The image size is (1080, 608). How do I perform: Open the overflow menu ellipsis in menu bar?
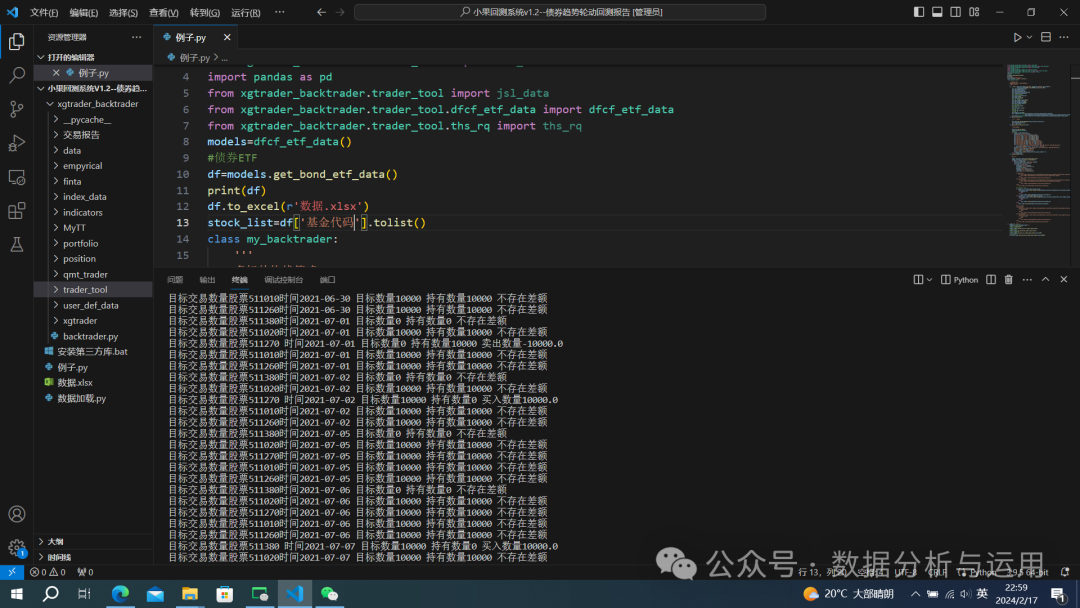click(279, 12)
